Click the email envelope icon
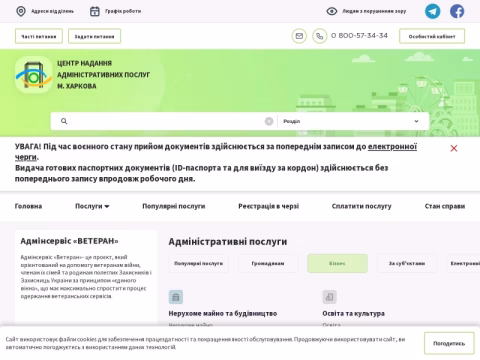 click(x=299, y=36)
